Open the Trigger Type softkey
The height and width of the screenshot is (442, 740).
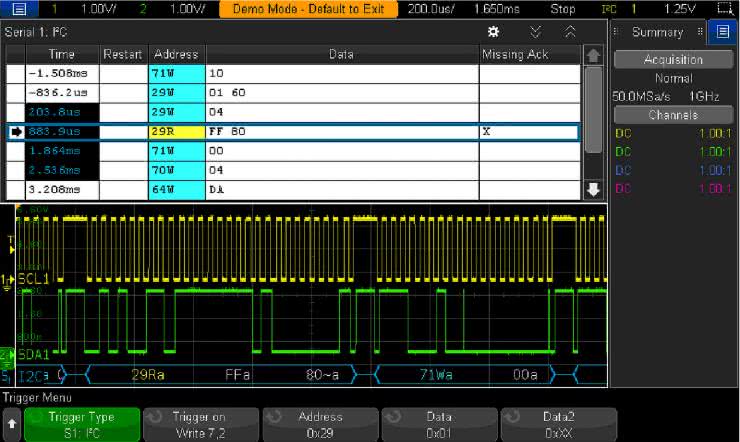click(x=80, y=424)
